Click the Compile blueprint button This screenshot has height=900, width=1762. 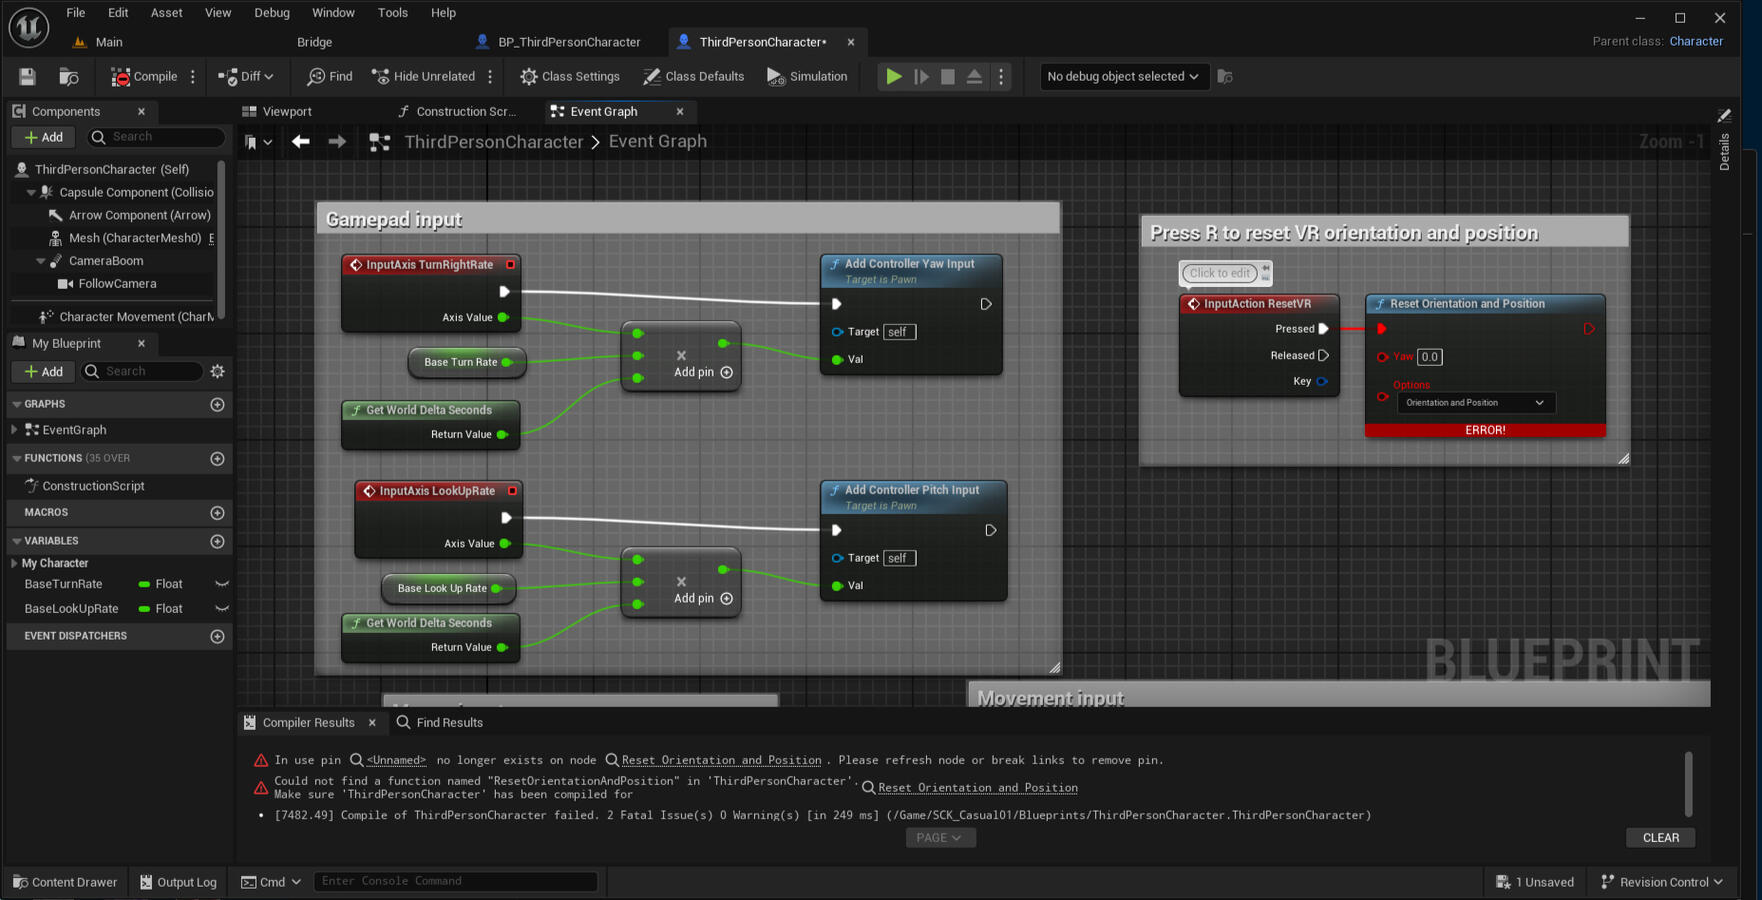pyautogui.click(x=144, y=77)
